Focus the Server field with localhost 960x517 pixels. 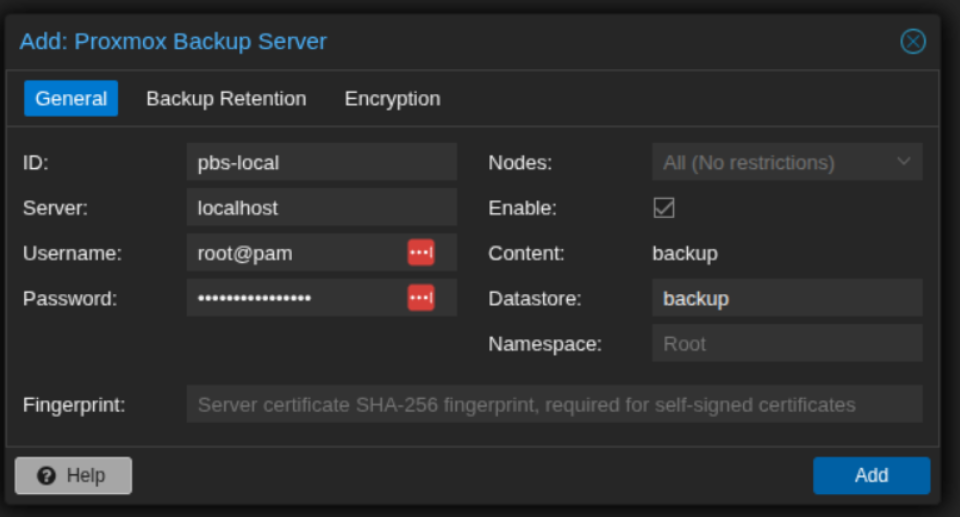[321, 208]
